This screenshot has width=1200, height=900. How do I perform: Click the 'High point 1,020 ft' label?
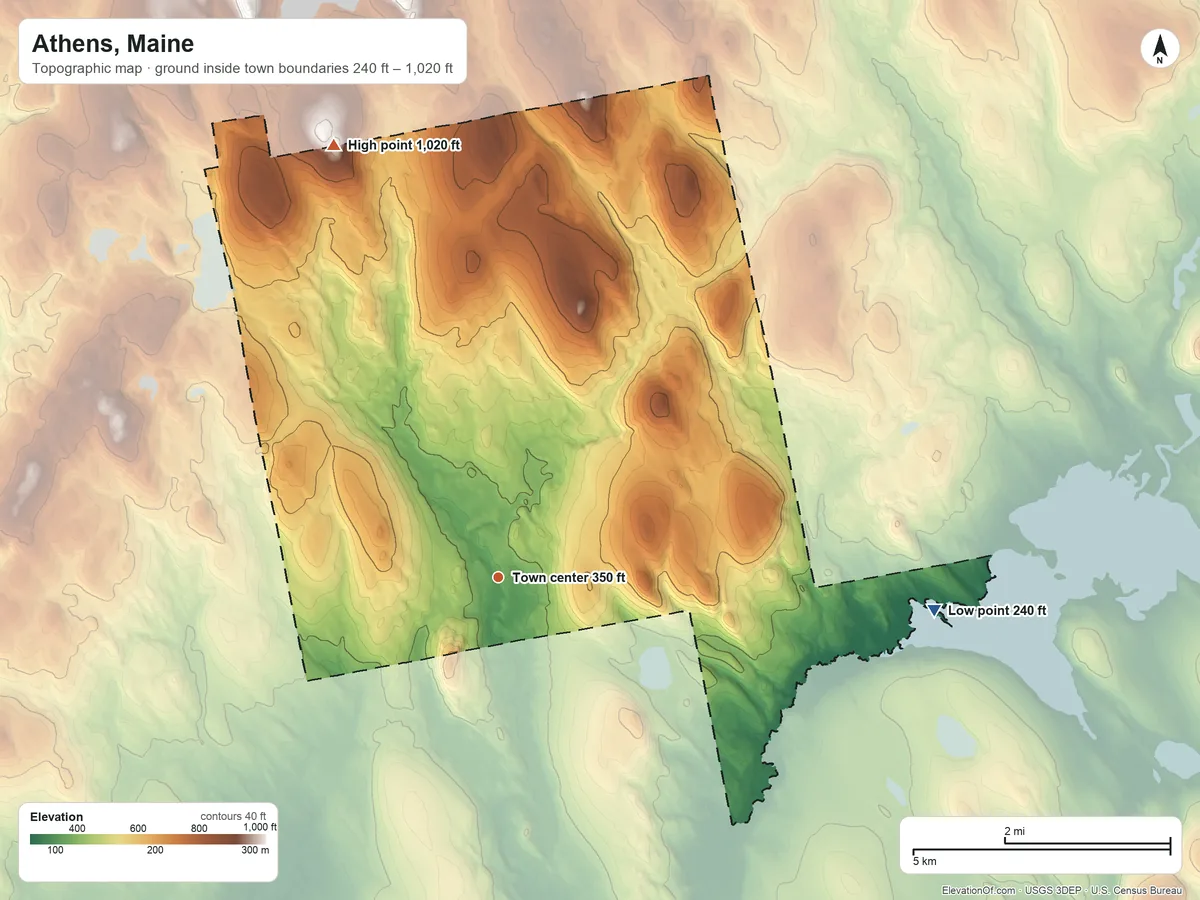click(x=404, y=145)
